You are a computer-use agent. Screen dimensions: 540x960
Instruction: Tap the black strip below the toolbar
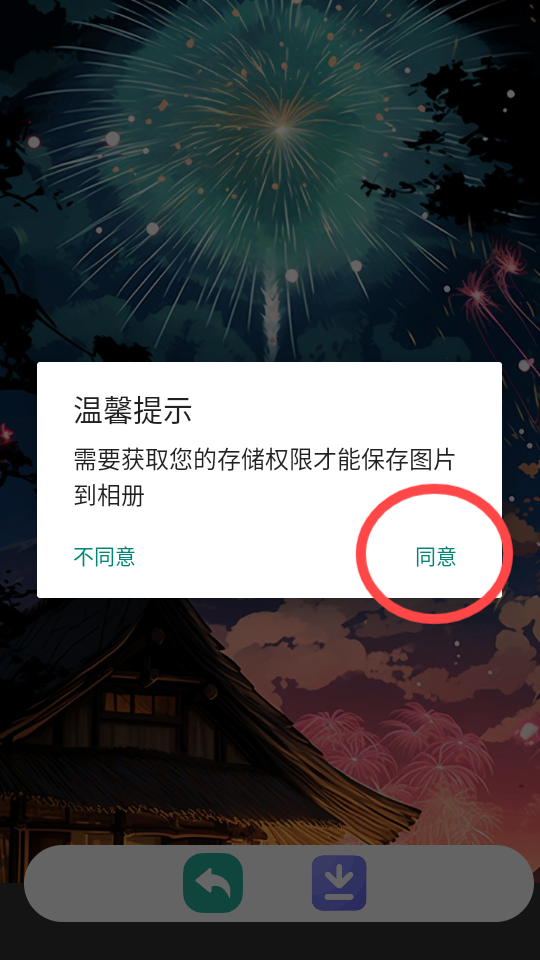point(269,943)
